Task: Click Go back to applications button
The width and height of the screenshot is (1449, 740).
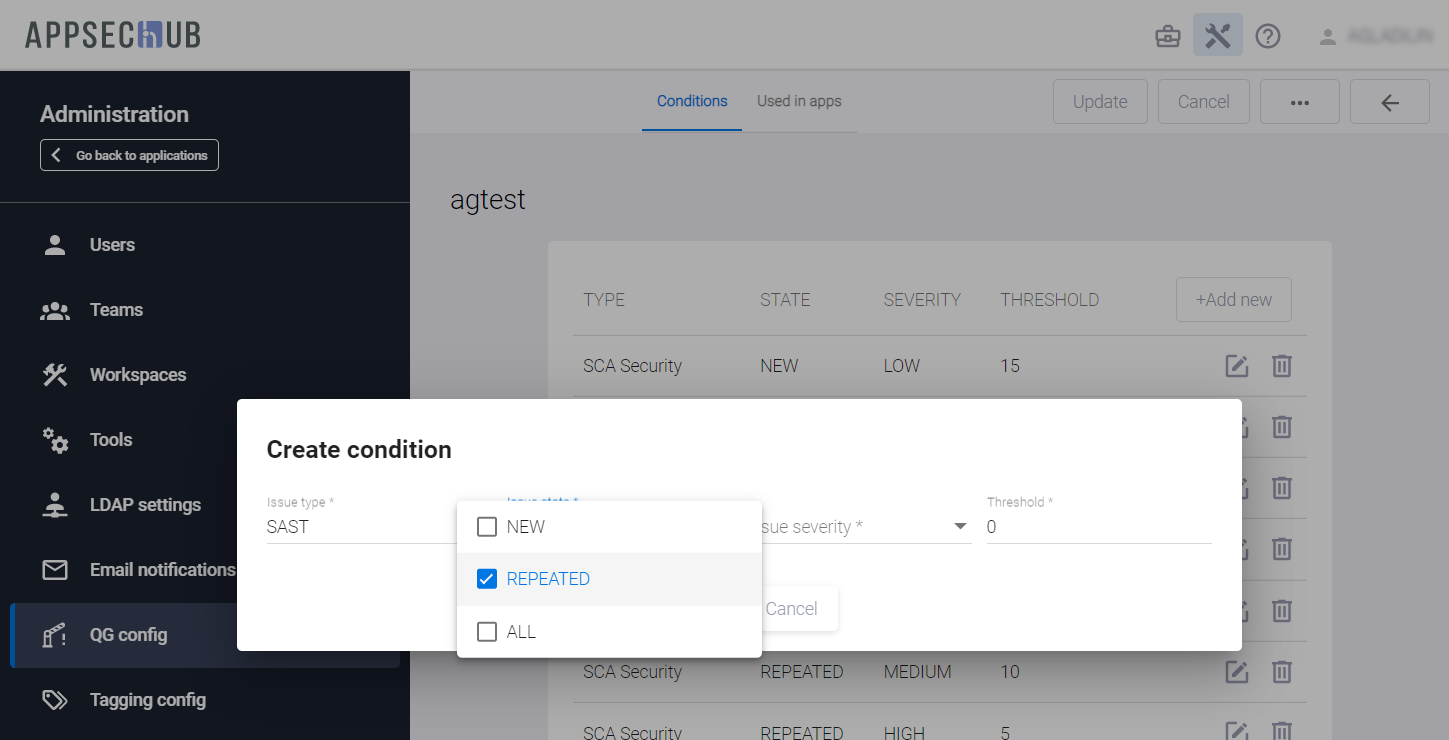Action: (x=130, y=155)
